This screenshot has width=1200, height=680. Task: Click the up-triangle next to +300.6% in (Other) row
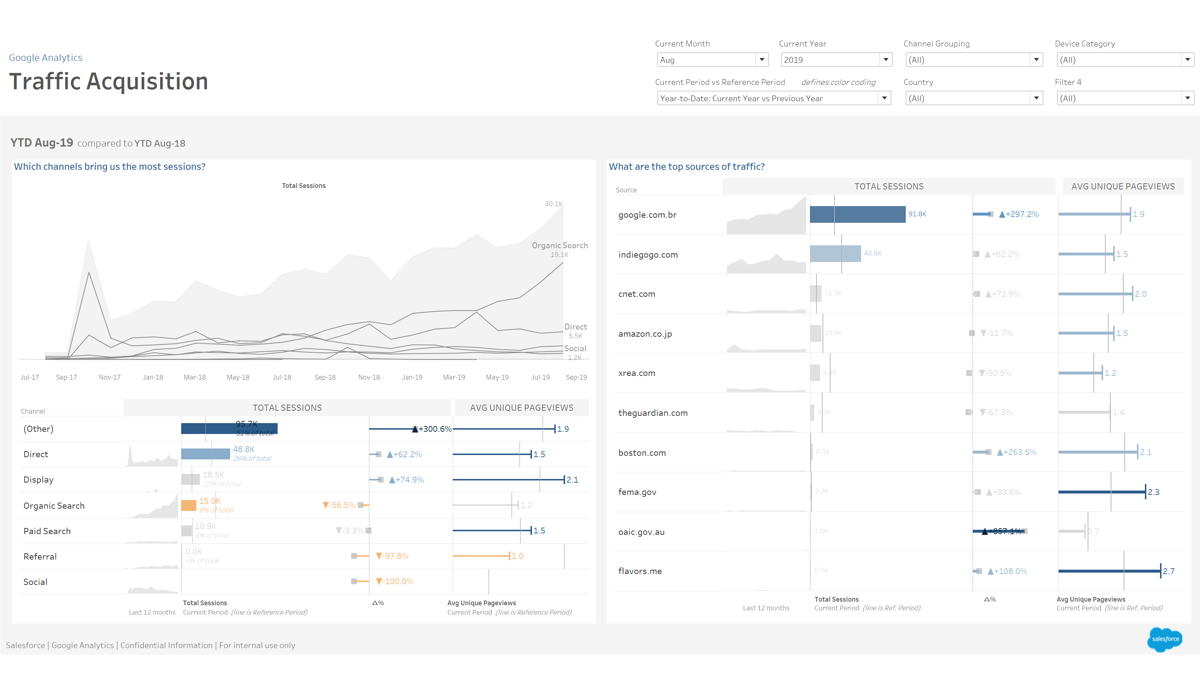pos(415,429)
